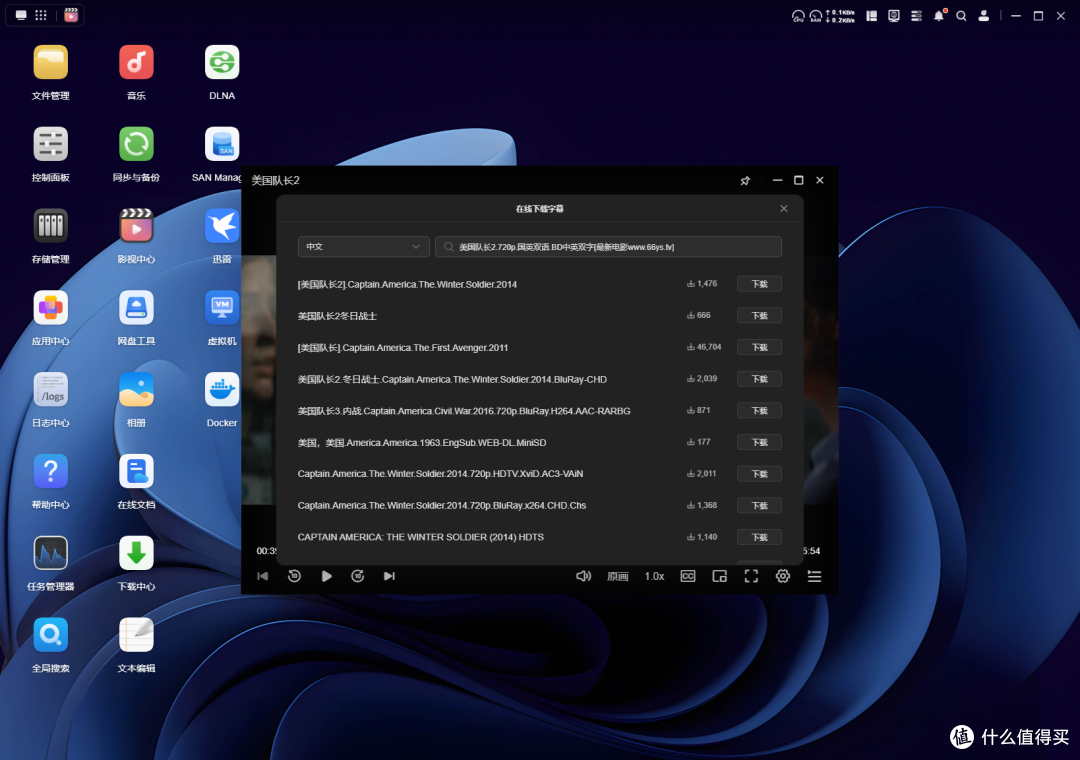Open the search magnifier in top bar

pos(961,15)
